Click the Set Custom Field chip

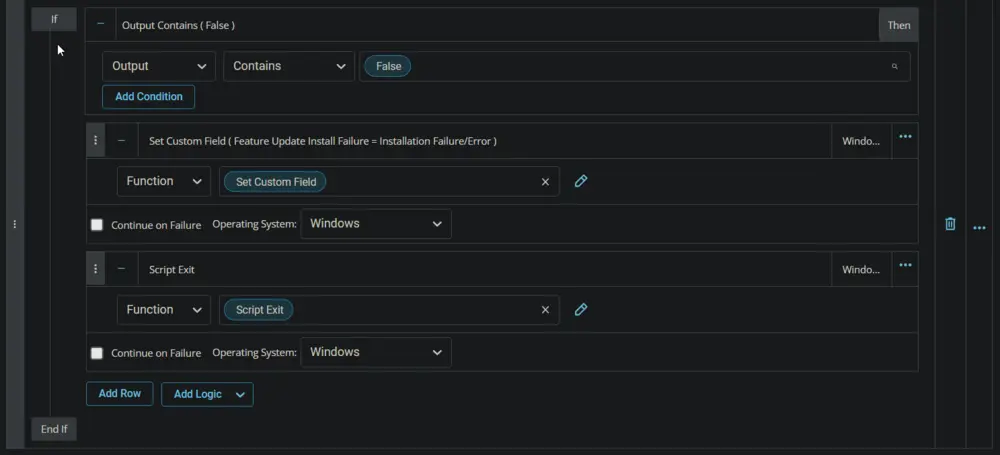tap(276, 182)
